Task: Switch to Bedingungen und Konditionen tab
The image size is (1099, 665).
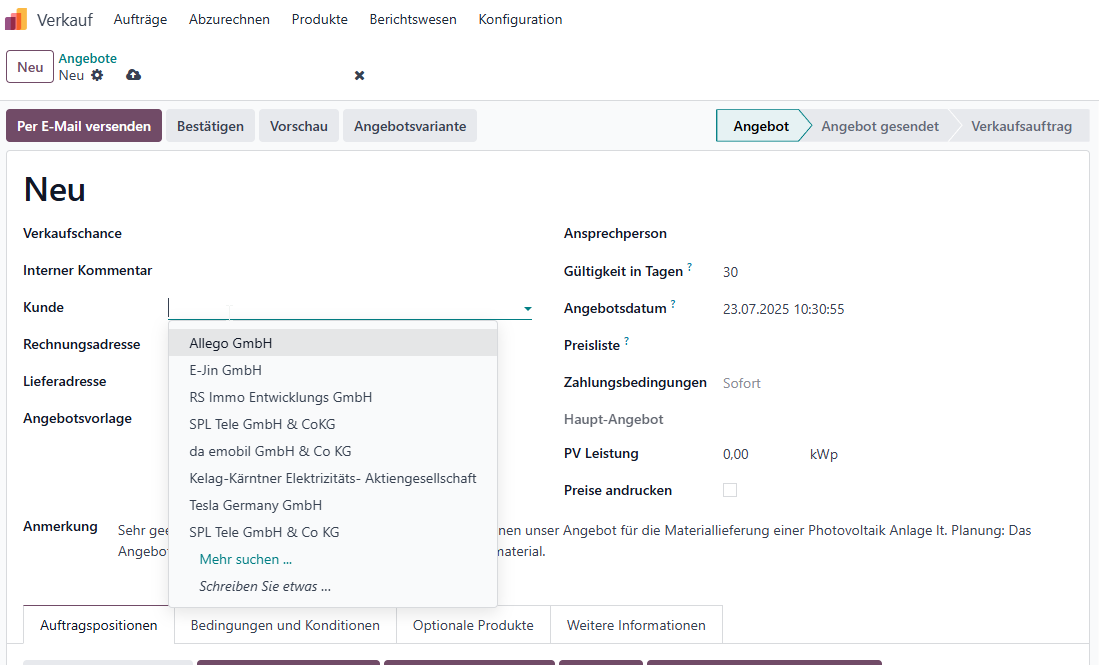Action: click(285, 625)
